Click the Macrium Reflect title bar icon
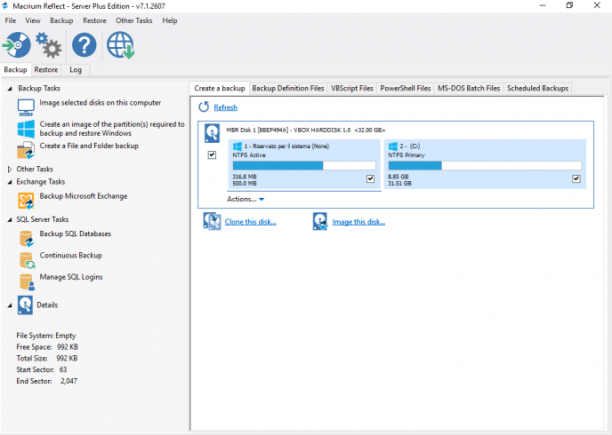Screen dimensions: 612x435 [x=5, y=6]
